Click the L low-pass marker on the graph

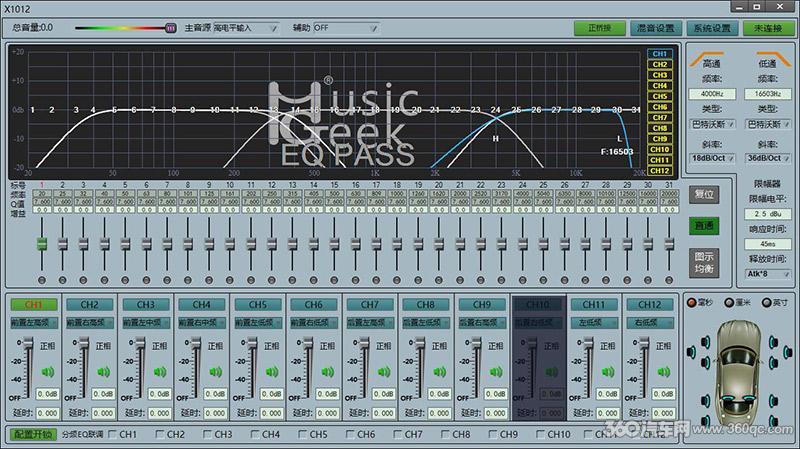pos(619,138)
